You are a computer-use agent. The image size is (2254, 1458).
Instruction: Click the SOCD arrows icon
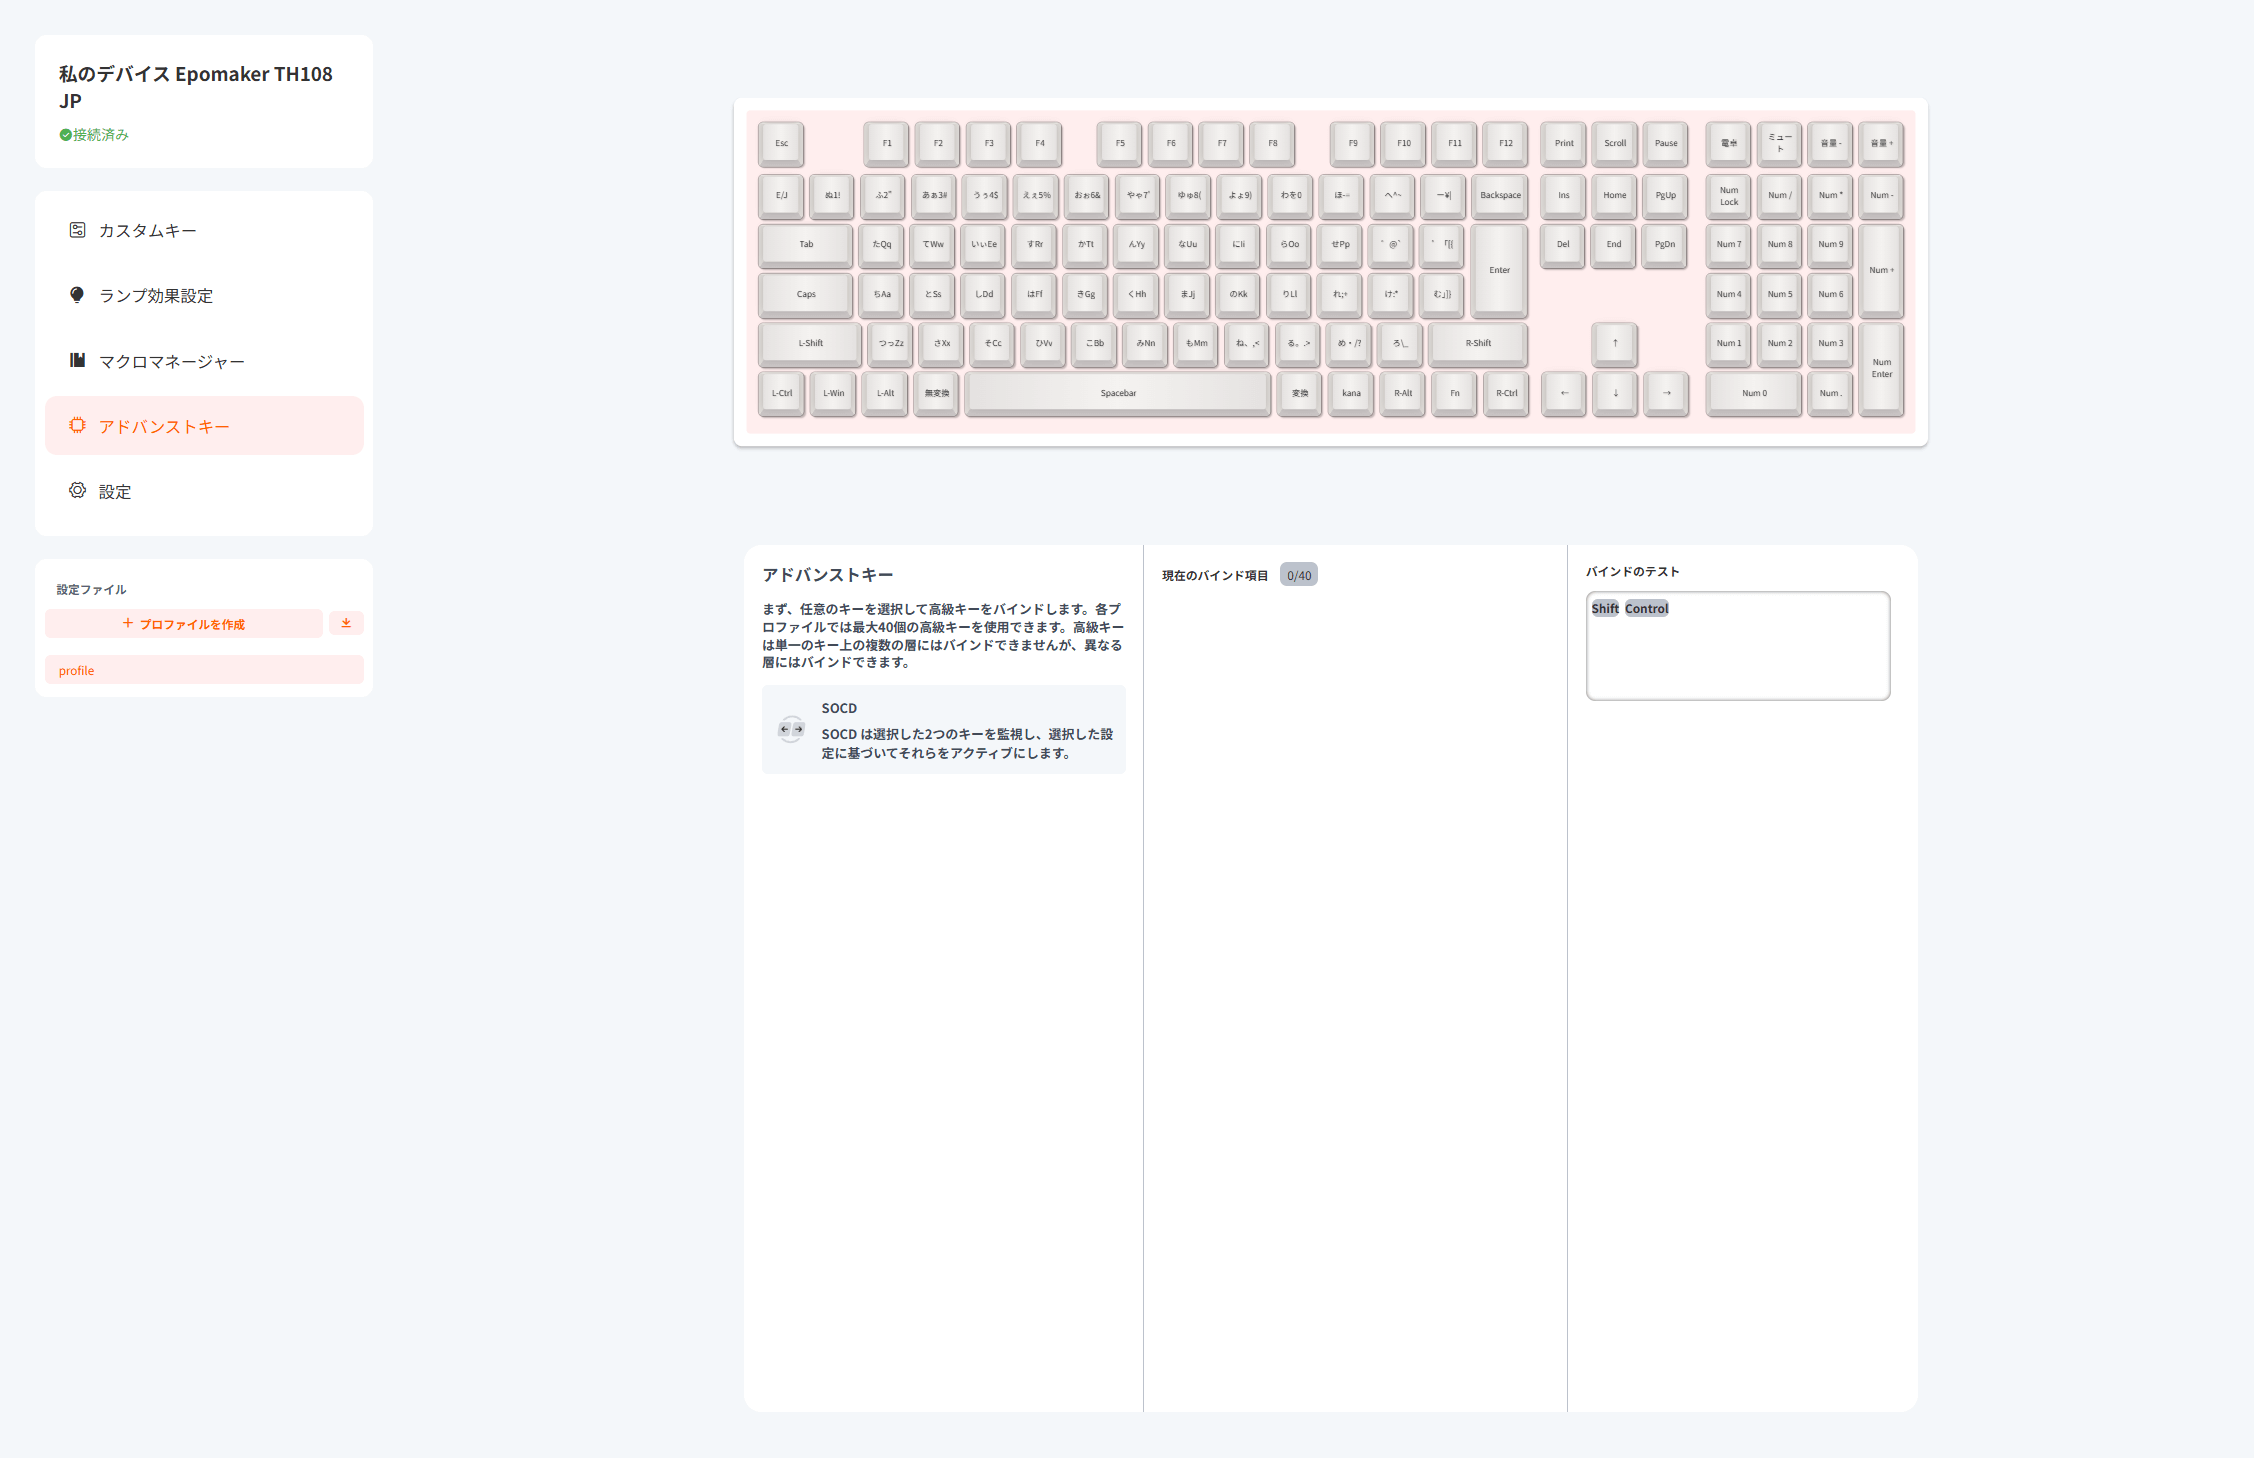click(791, 729)
